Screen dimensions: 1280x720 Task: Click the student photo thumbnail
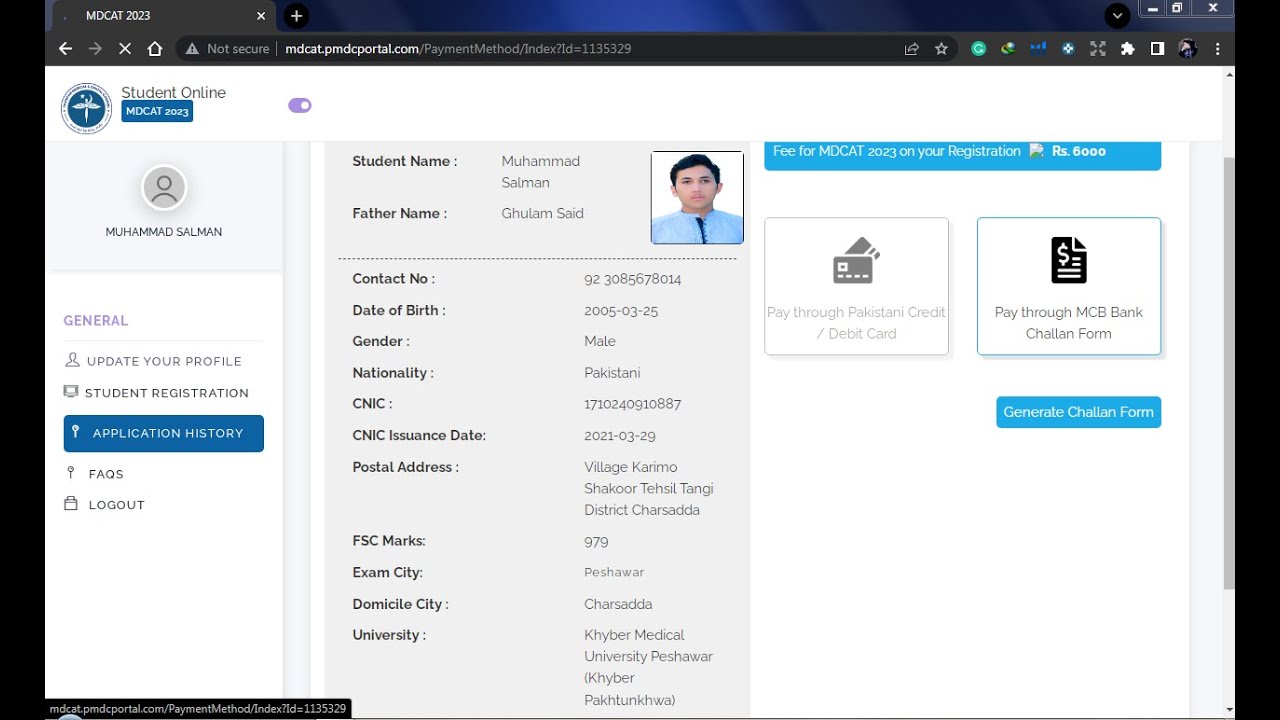pyautogui.click(x=697, y=197)
